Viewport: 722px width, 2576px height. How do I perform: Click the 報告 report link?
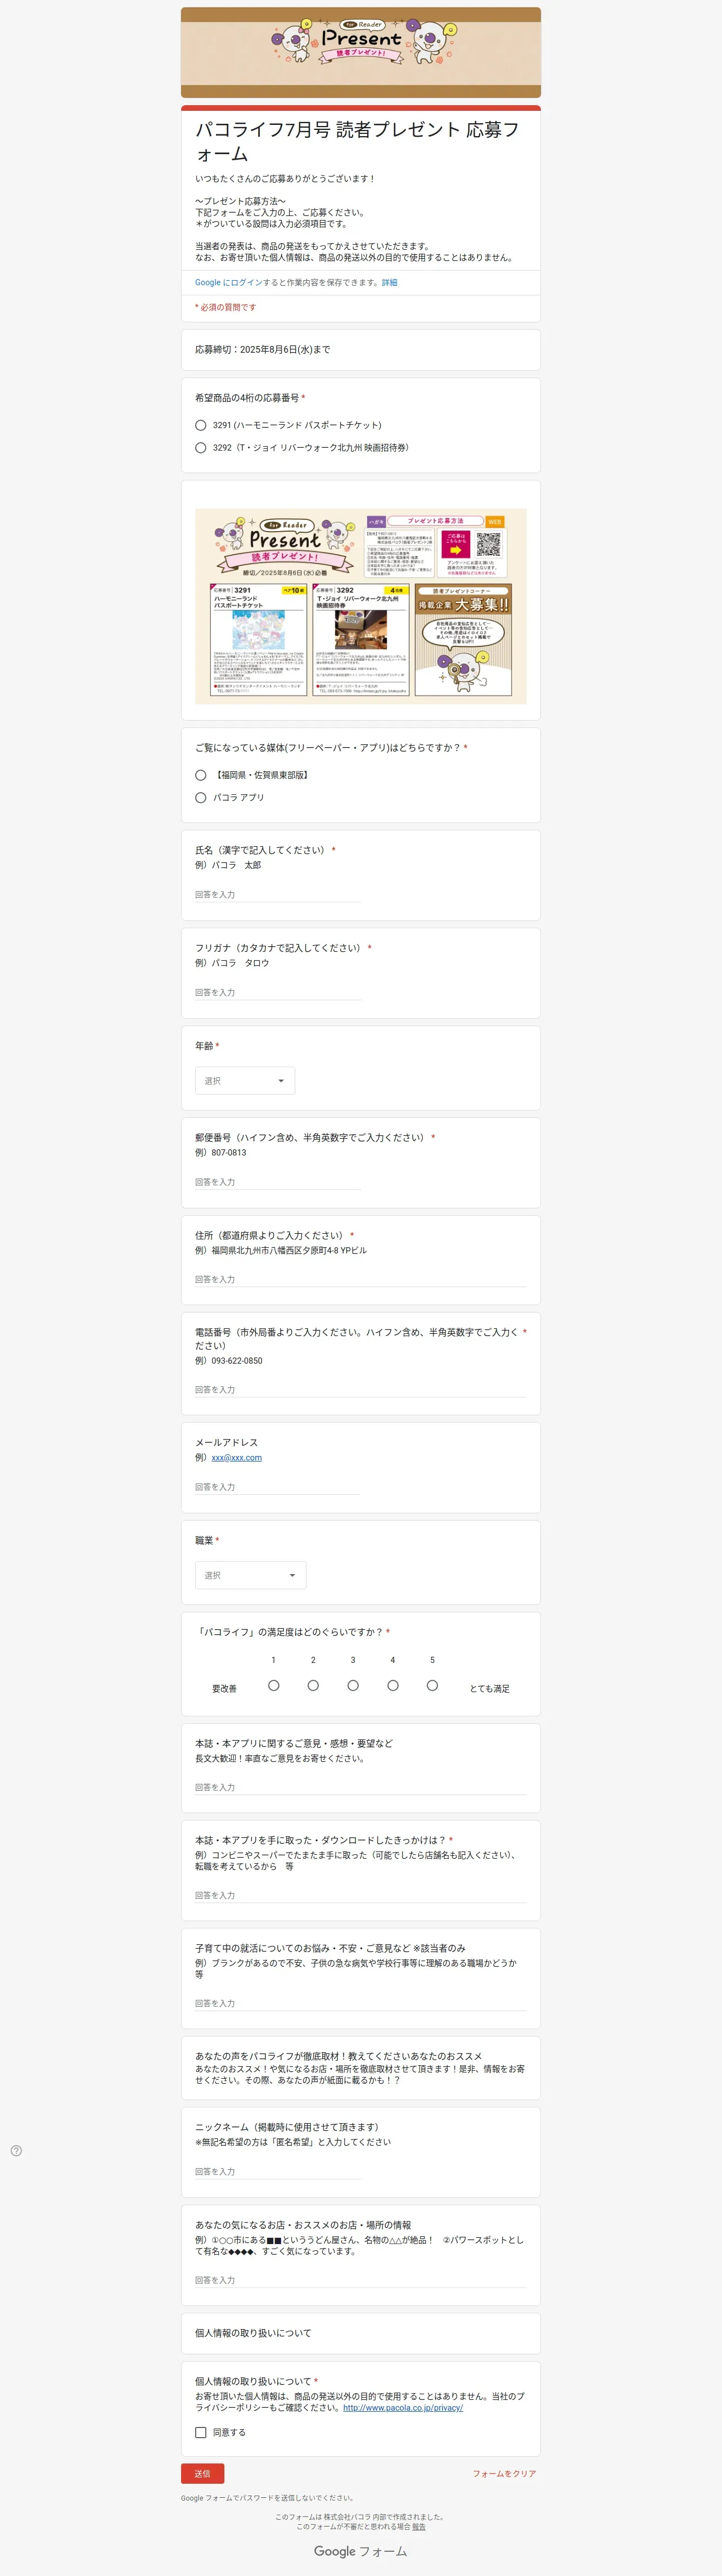click(419, 2526)
